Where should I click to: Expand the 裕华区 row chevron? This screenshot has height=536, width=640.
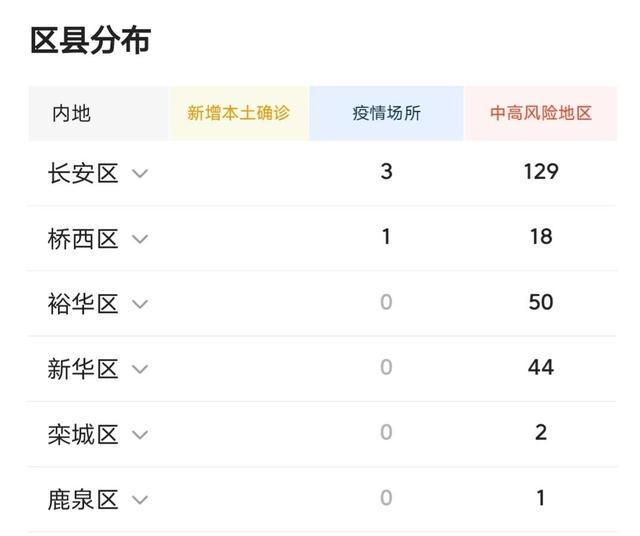(x=140, y=304)
